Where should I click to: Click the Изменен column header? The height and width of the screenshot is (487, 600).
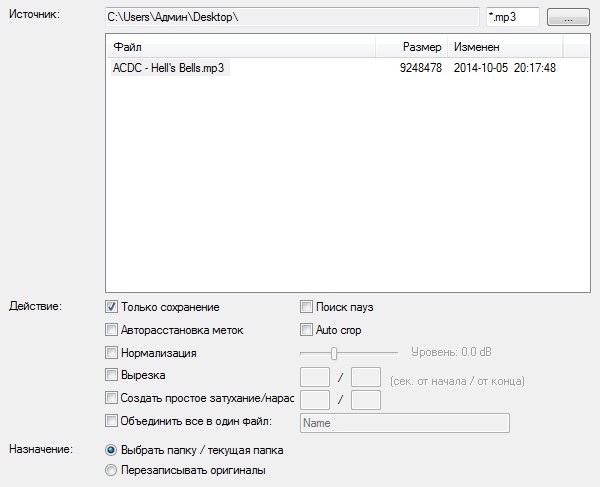pyautogui.click(x=505, y=47)
